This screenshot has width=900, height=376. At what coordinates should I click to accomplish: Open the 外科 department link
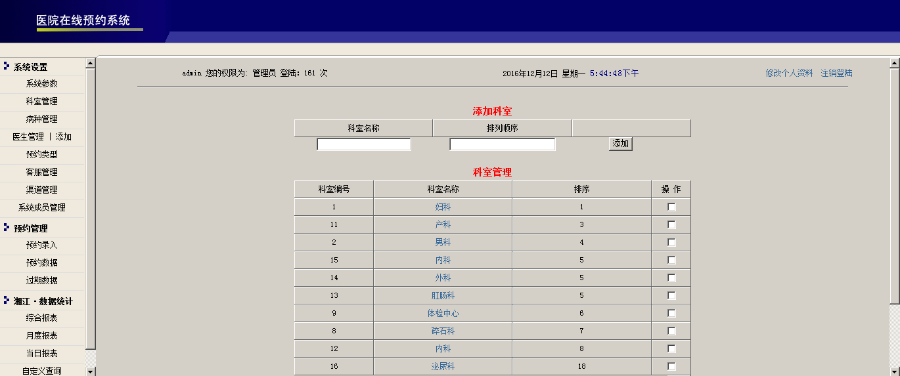coord(443,278)
